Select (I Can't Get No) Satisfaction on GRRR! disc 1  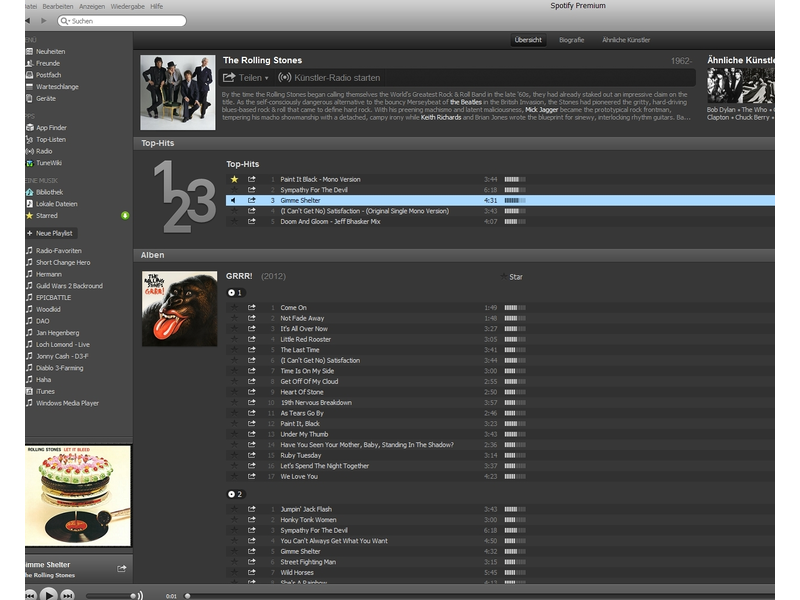pyautogui.click(x=500, y=360)
